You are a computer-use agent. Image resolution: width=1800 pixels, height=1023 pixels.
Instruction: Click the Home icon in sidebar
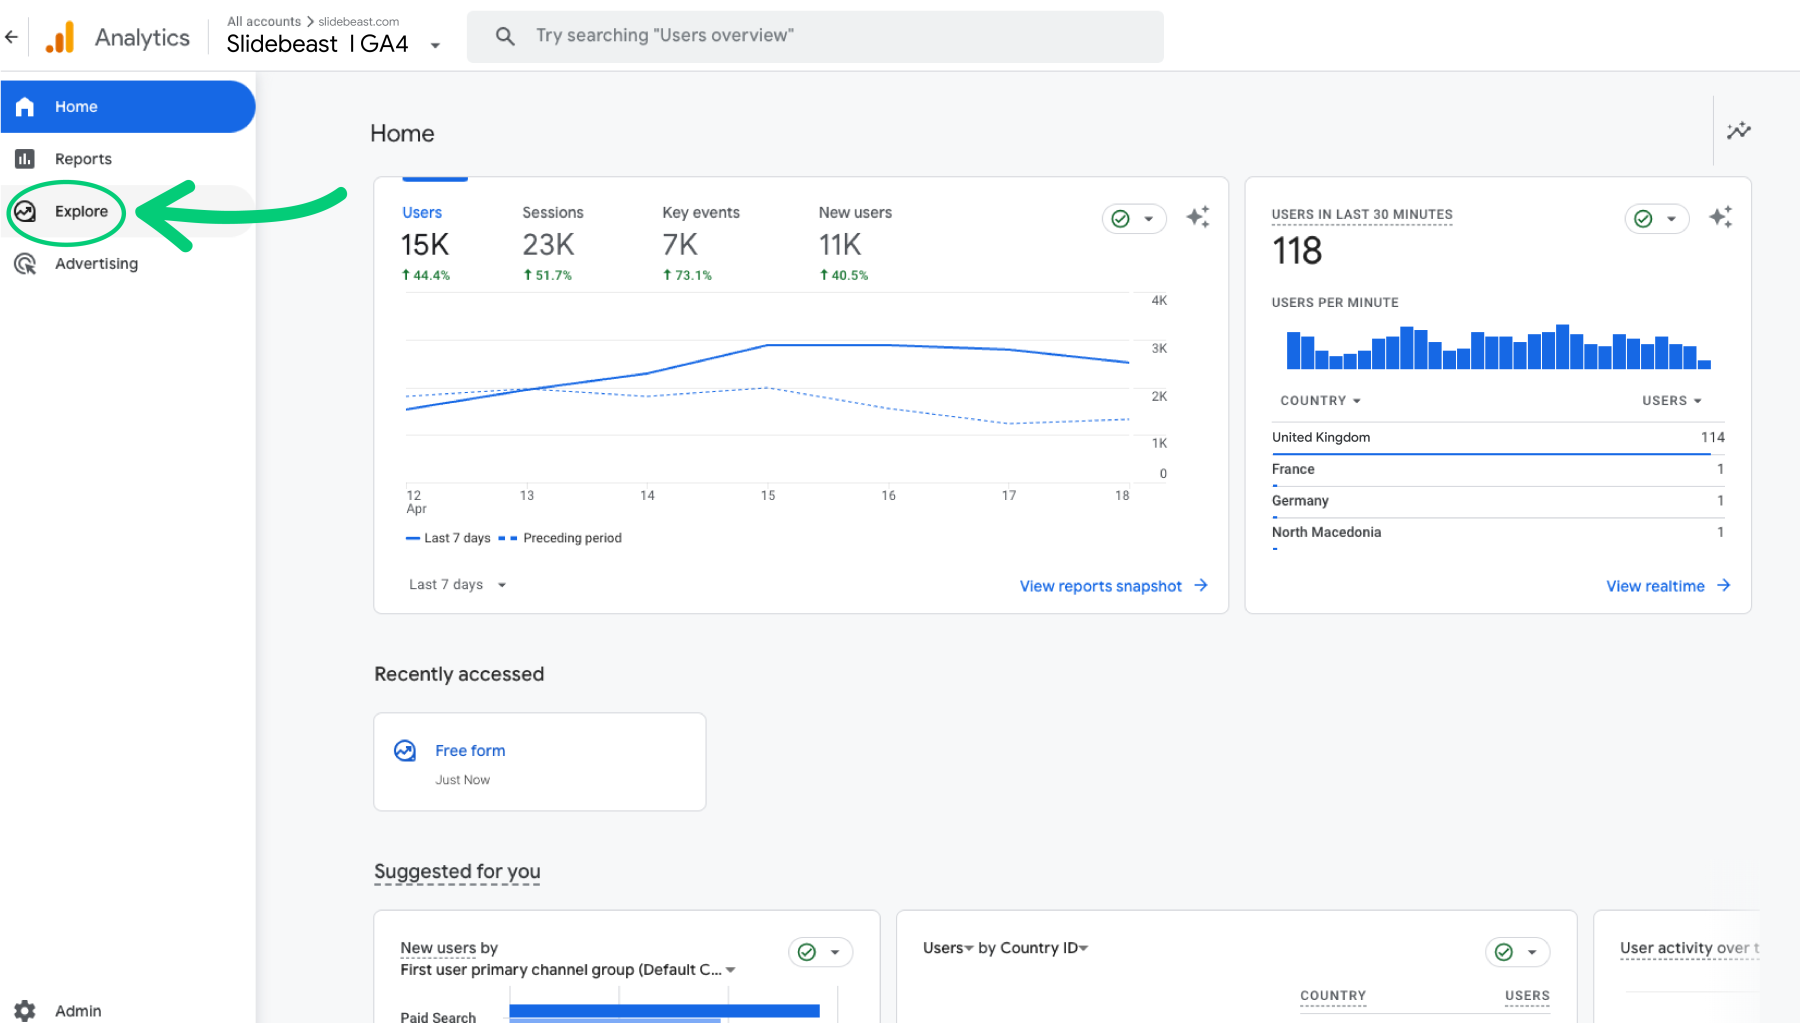(25, 107)
